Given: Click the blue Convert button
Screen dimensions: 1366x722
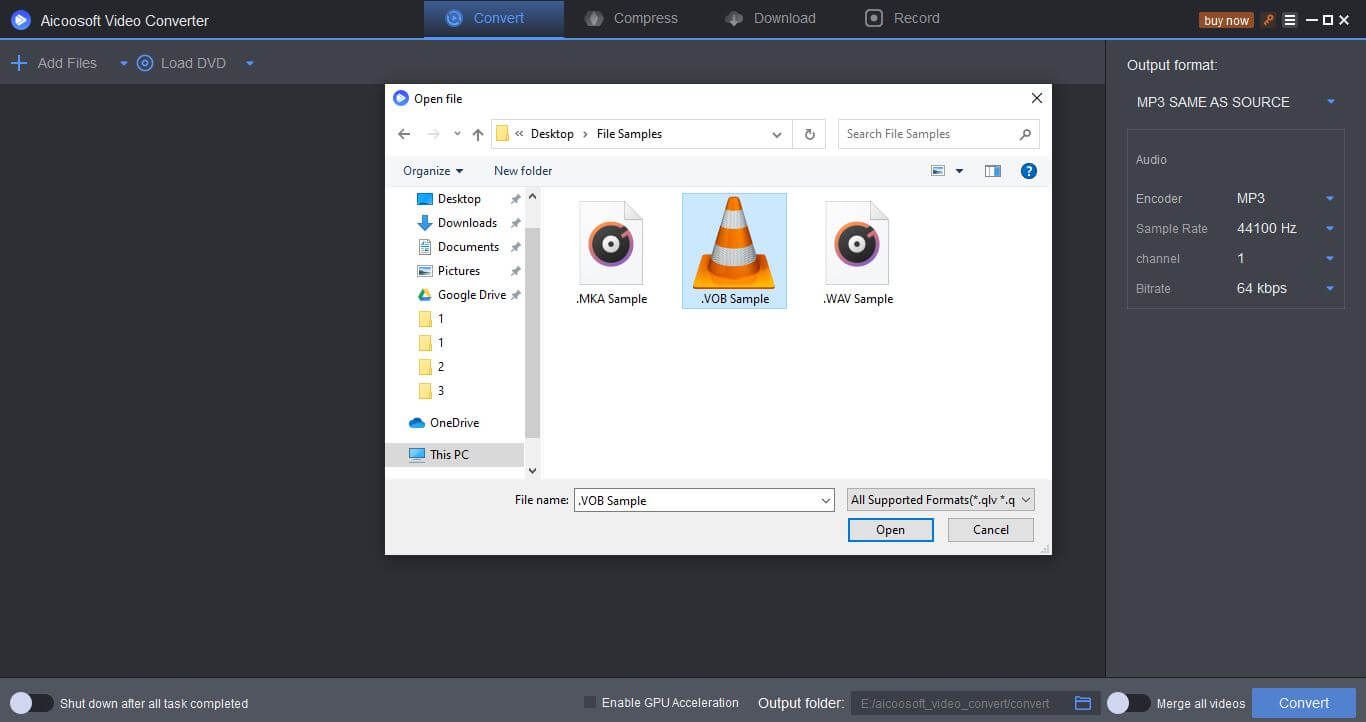Looking at the screenshot, I should tap(1304, 703).
